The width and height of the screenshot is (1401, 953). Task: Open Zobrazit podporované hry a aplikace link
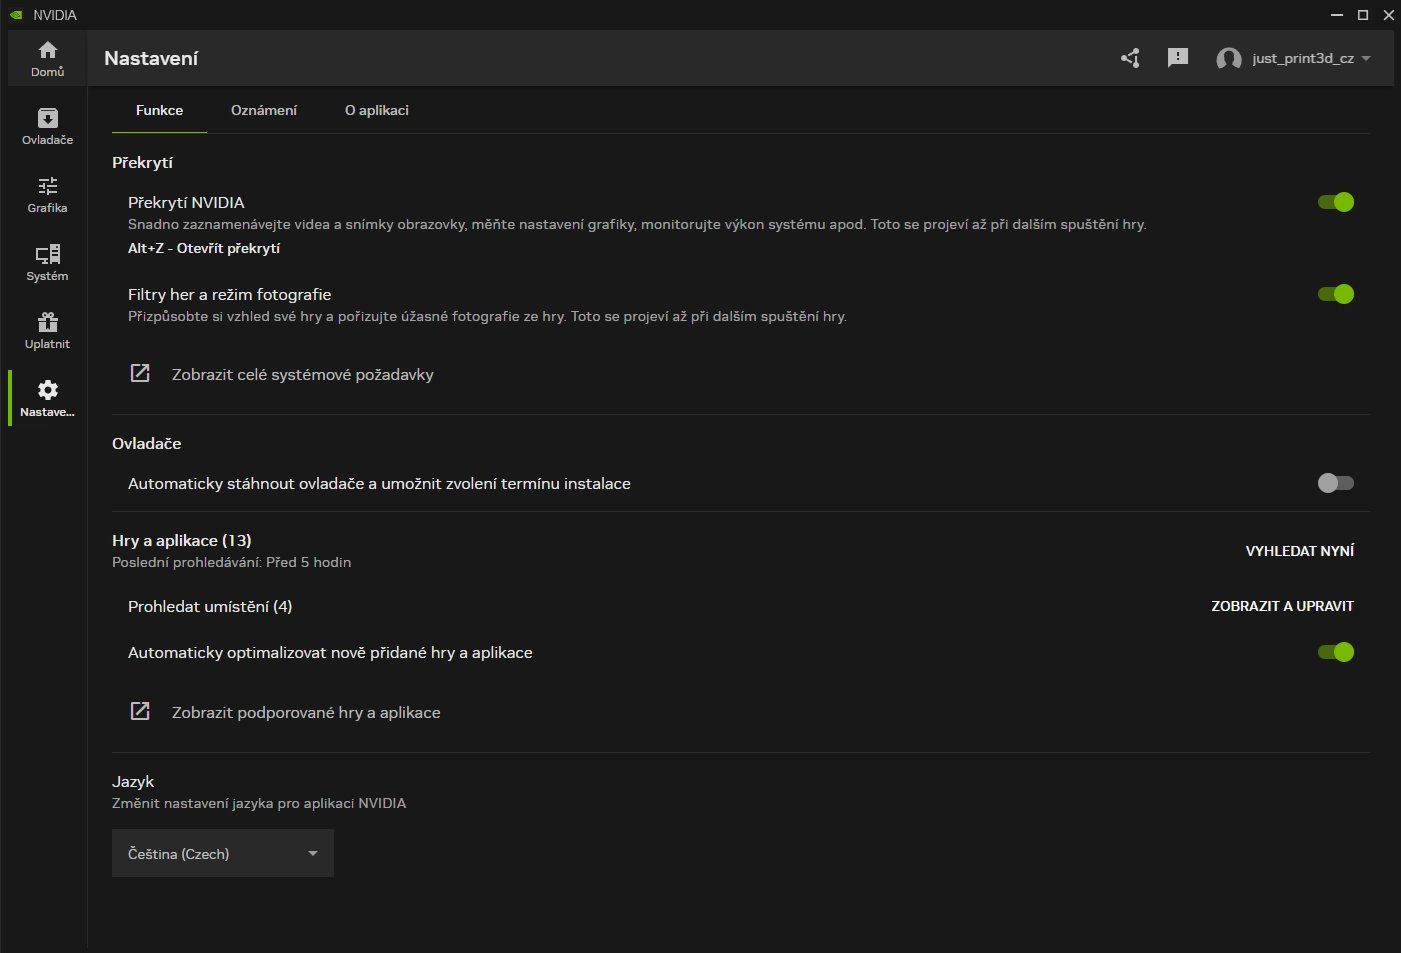(x=306, y=713)
